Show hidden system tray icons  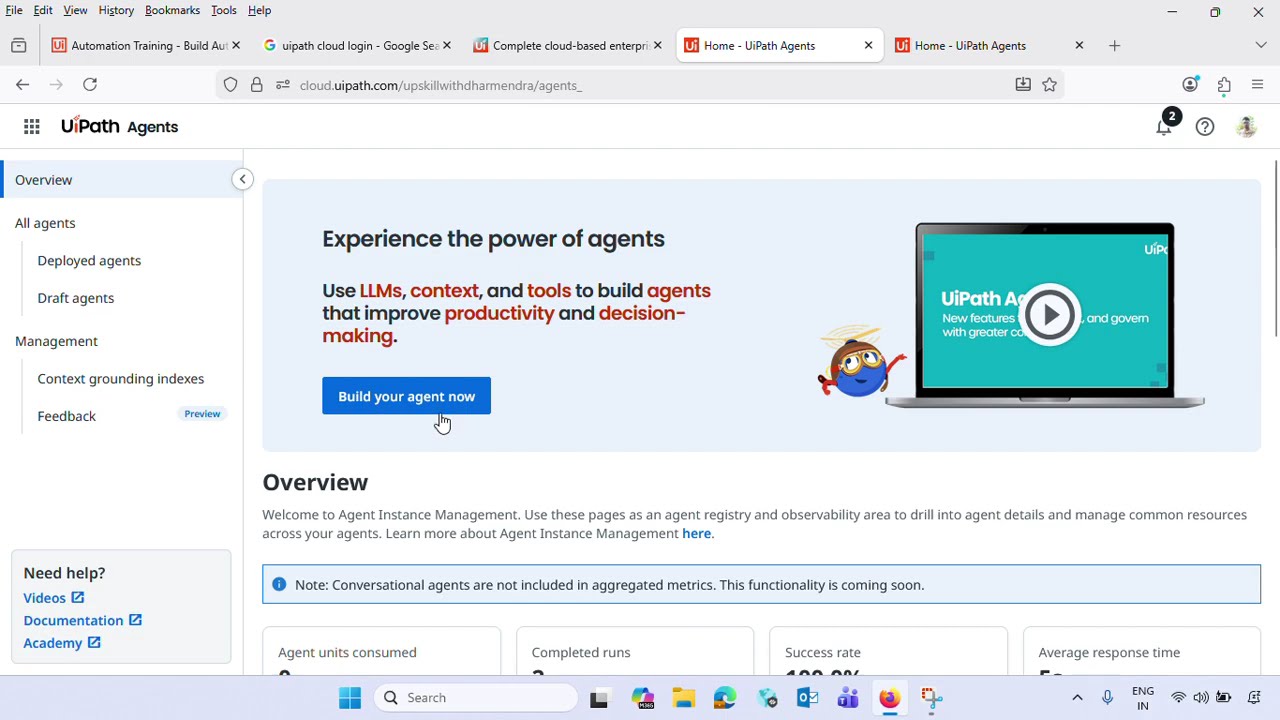click(x=1077, y=697)
